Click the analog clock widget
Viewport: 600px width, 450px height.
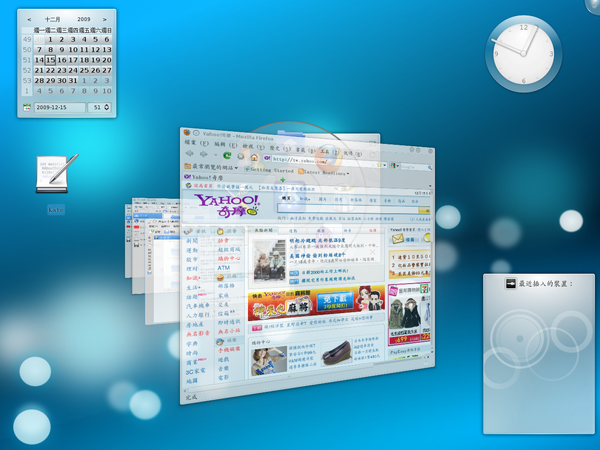point(523,54)
